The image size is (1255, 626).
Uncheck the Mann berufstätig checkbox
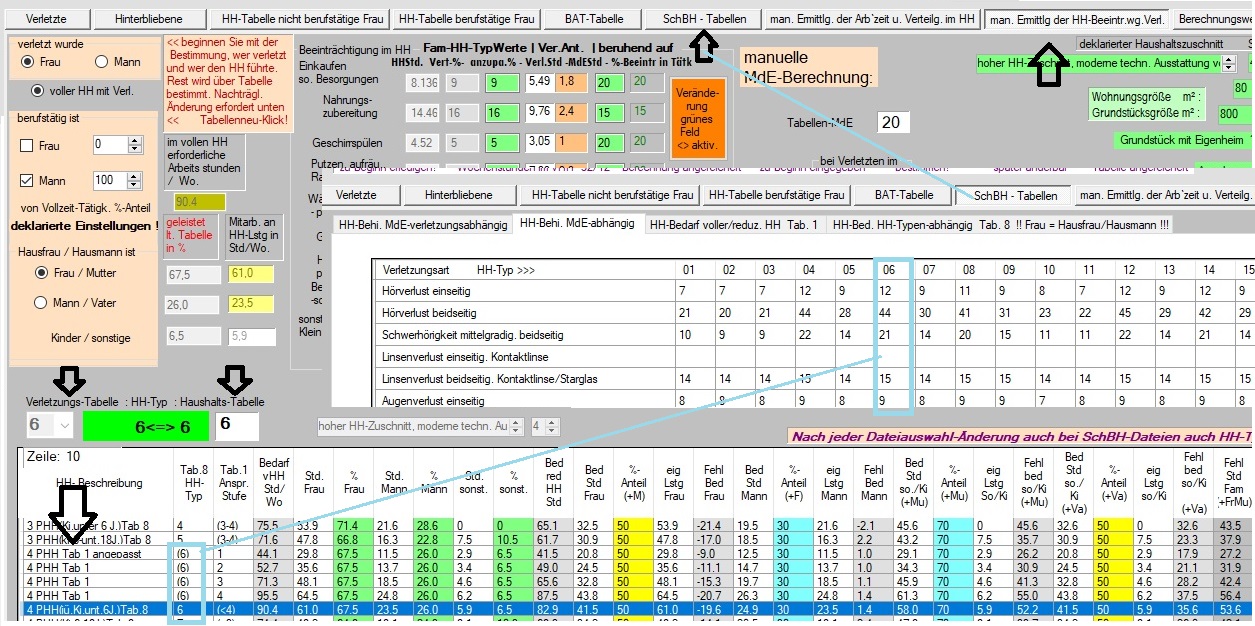[28, 181]
